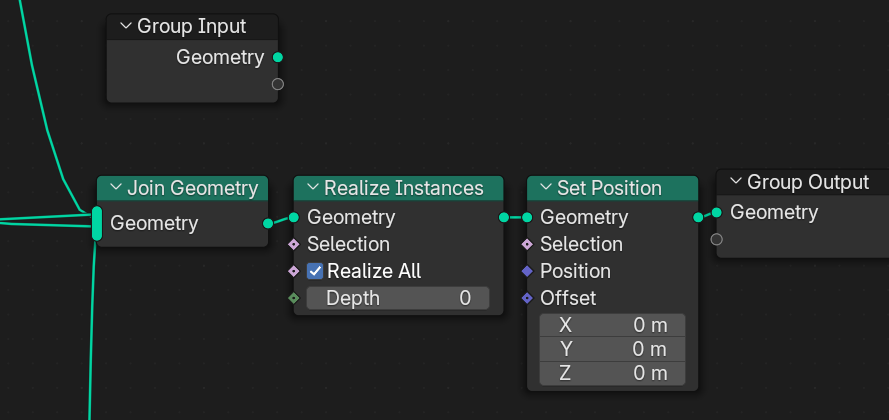
Task: Collapse the Realize Instances node
Action: pyautogui.click(x=312, y=188)
